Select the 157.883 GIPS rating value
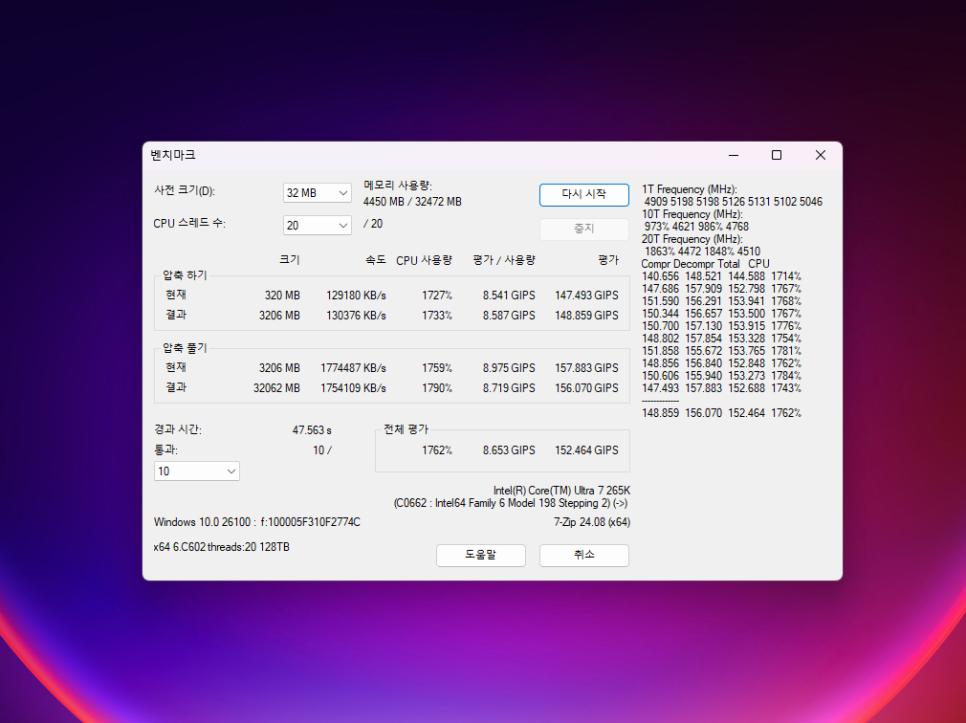966x723 pixels. click(x=586, y=368)
